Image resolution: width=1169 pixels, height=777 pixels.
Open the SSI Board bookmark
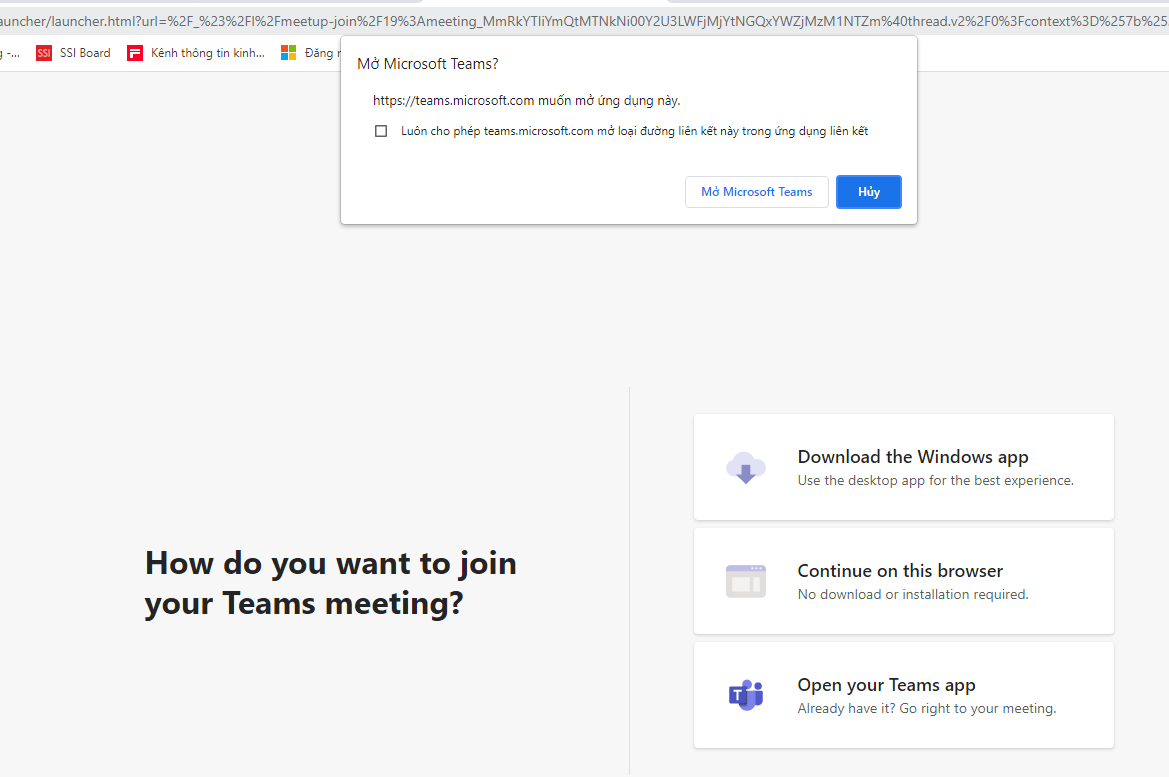coord(85,53)
